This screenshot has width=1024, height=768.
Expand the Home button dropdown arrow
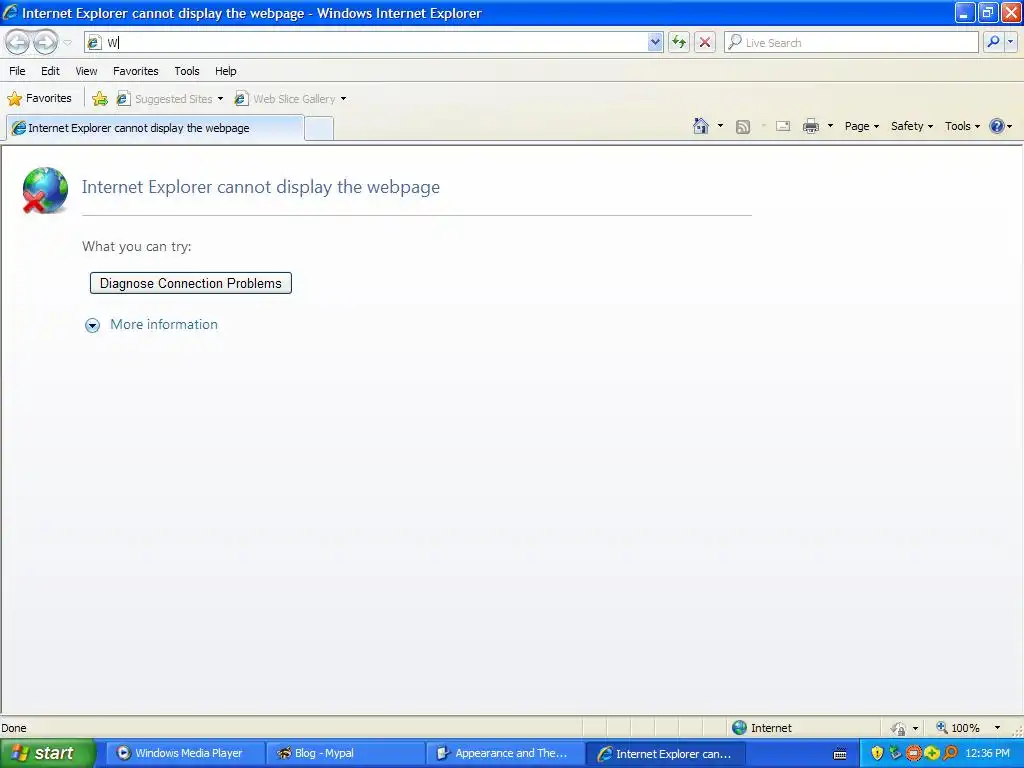click(720, 126)
